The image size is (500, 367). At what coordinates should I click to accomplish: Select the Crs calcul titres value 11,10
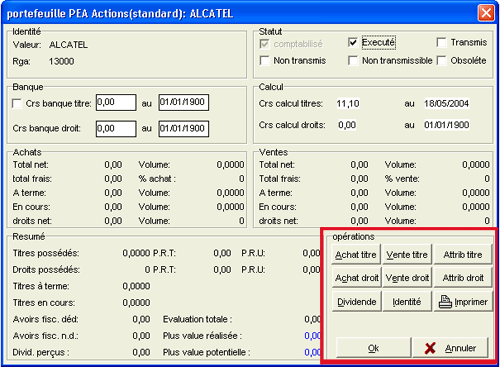coord(348,104)
